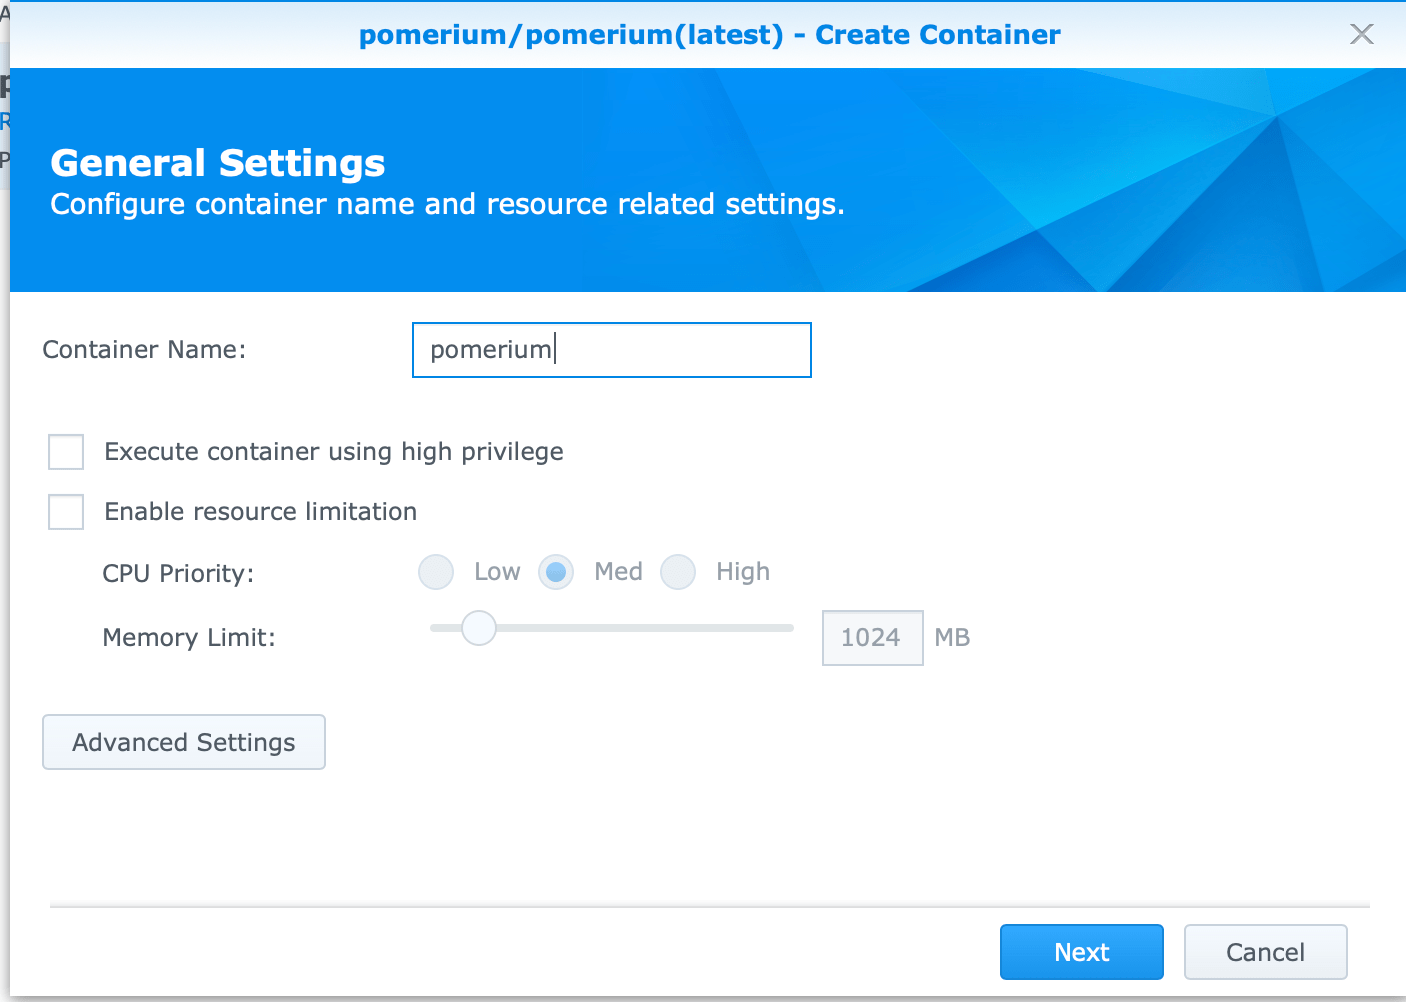The image size is (1406, 1002).
Task: Cancel the container creation
Action: click(1265, 952)
